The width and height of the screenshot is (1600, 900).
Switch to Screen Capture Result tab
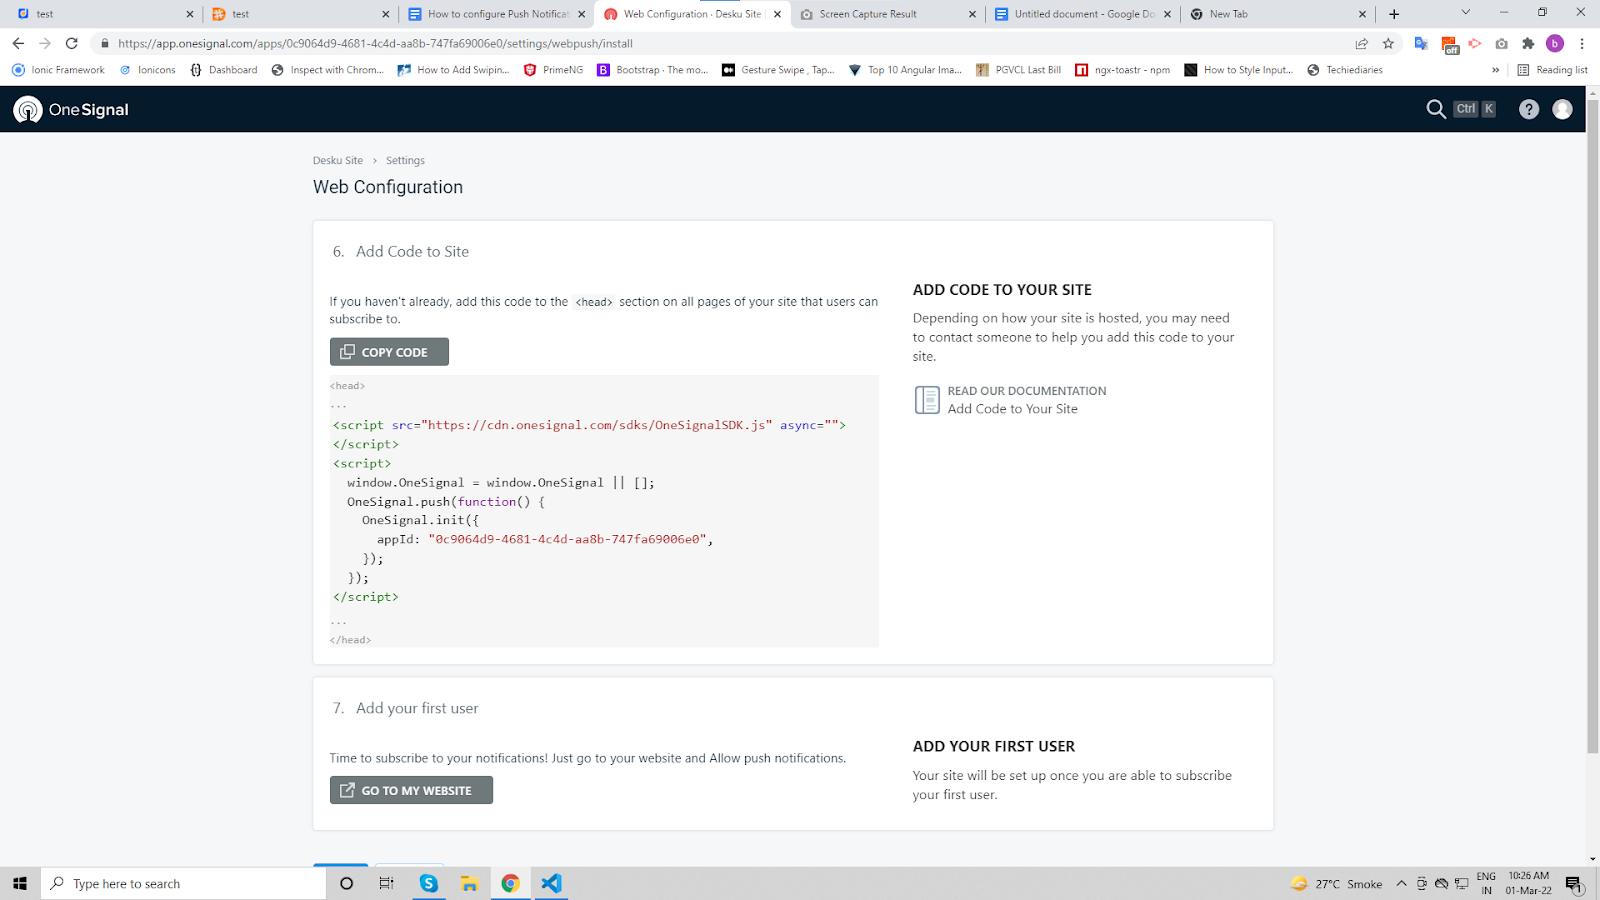(888, 14)
